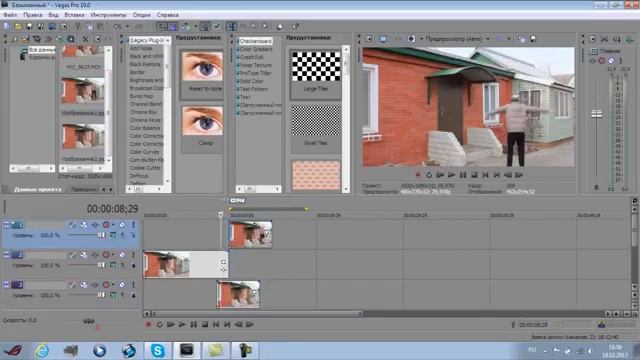This screenshot has height=360, width=640.
Task: Mute video track 1
Action: [122, 225]
